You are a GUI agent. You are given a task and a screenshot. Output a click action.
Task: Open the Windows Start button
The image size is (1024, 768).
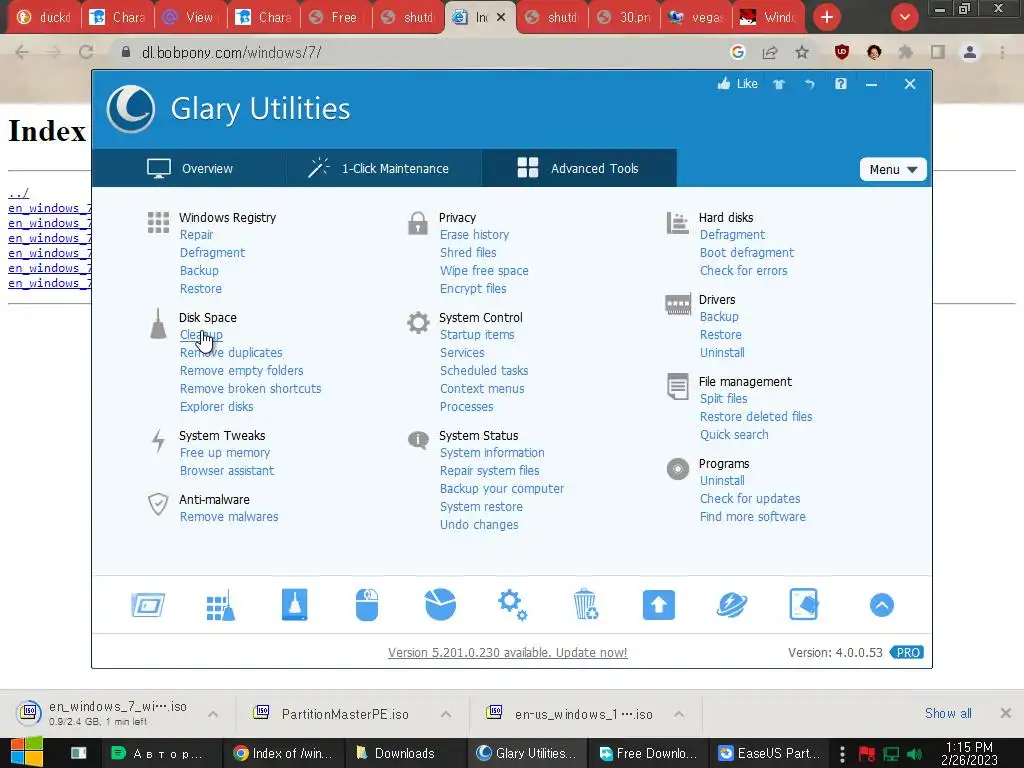pos(27,752)
